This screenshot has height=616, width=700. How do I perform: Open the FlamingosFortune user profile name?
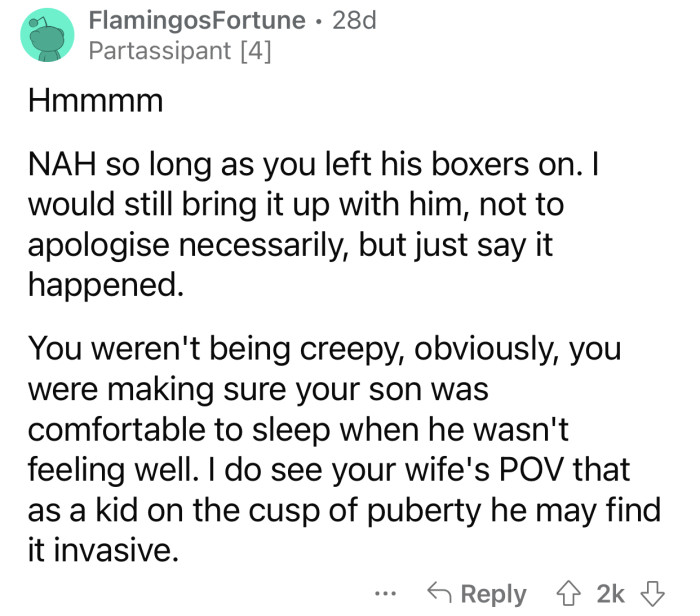pyautogui.click(x=198, y=20)
